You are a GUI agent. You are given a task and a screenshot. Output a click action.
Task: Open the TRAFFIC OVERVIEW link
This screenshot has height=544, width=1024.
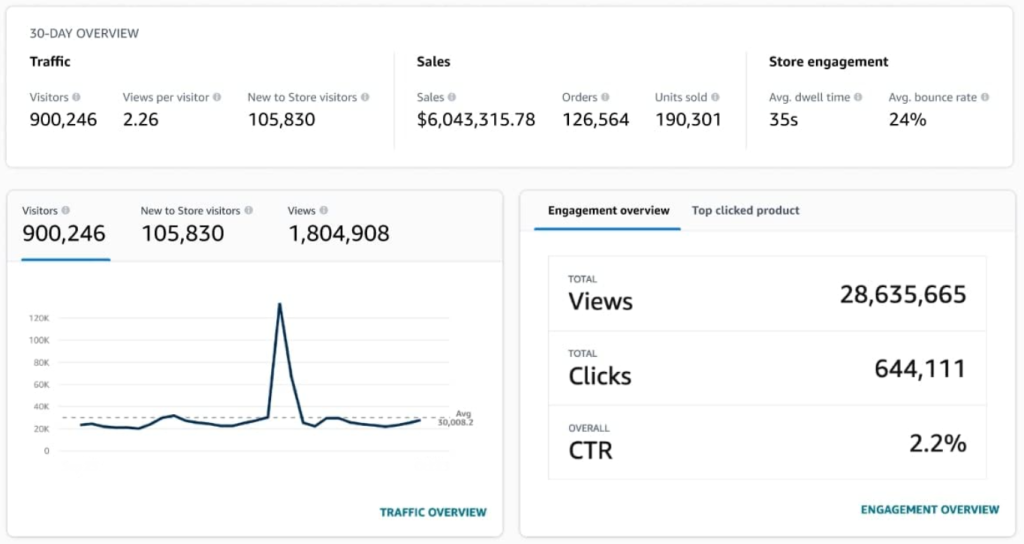pos(433,512)
